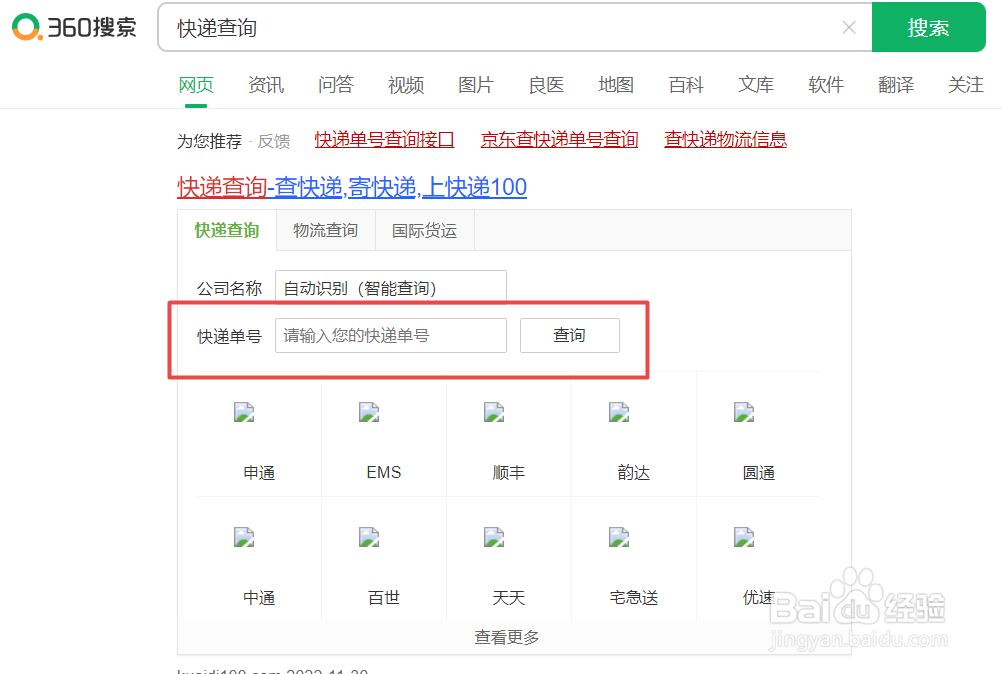Select the 中通 courier logo icon

[244, 538]
